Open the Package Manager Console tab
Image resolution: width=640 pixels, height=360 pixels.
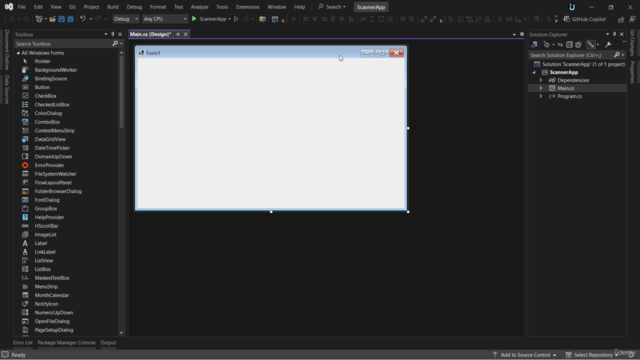67,343
